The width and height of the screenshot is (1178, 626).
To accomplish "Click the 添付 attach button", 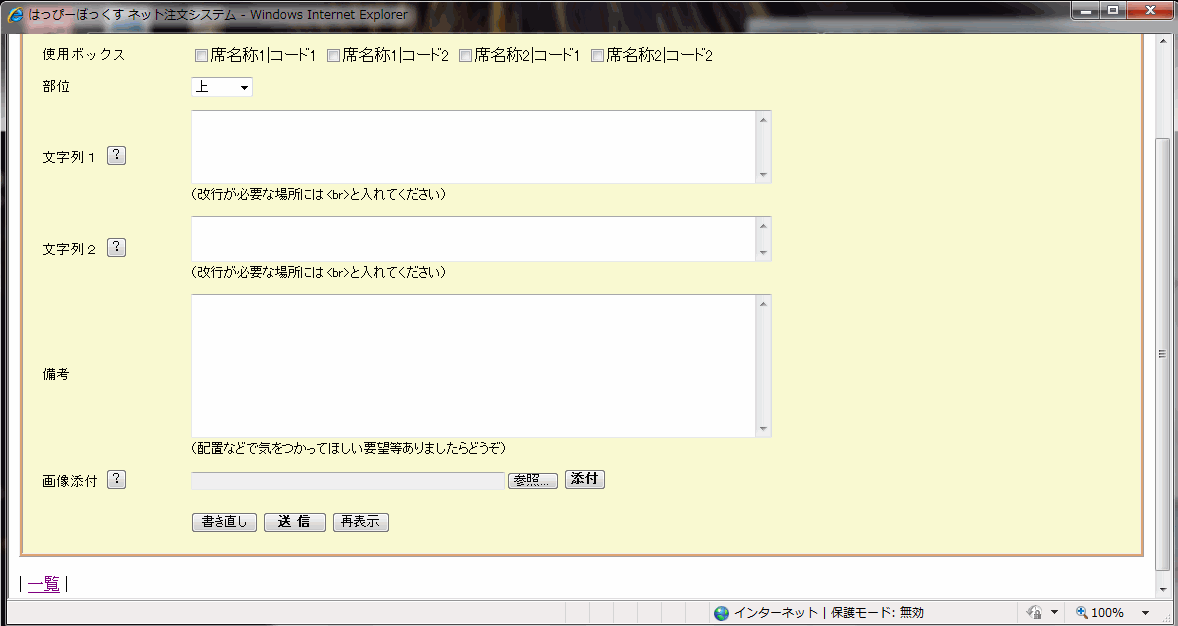I will (x=584, y=479).
